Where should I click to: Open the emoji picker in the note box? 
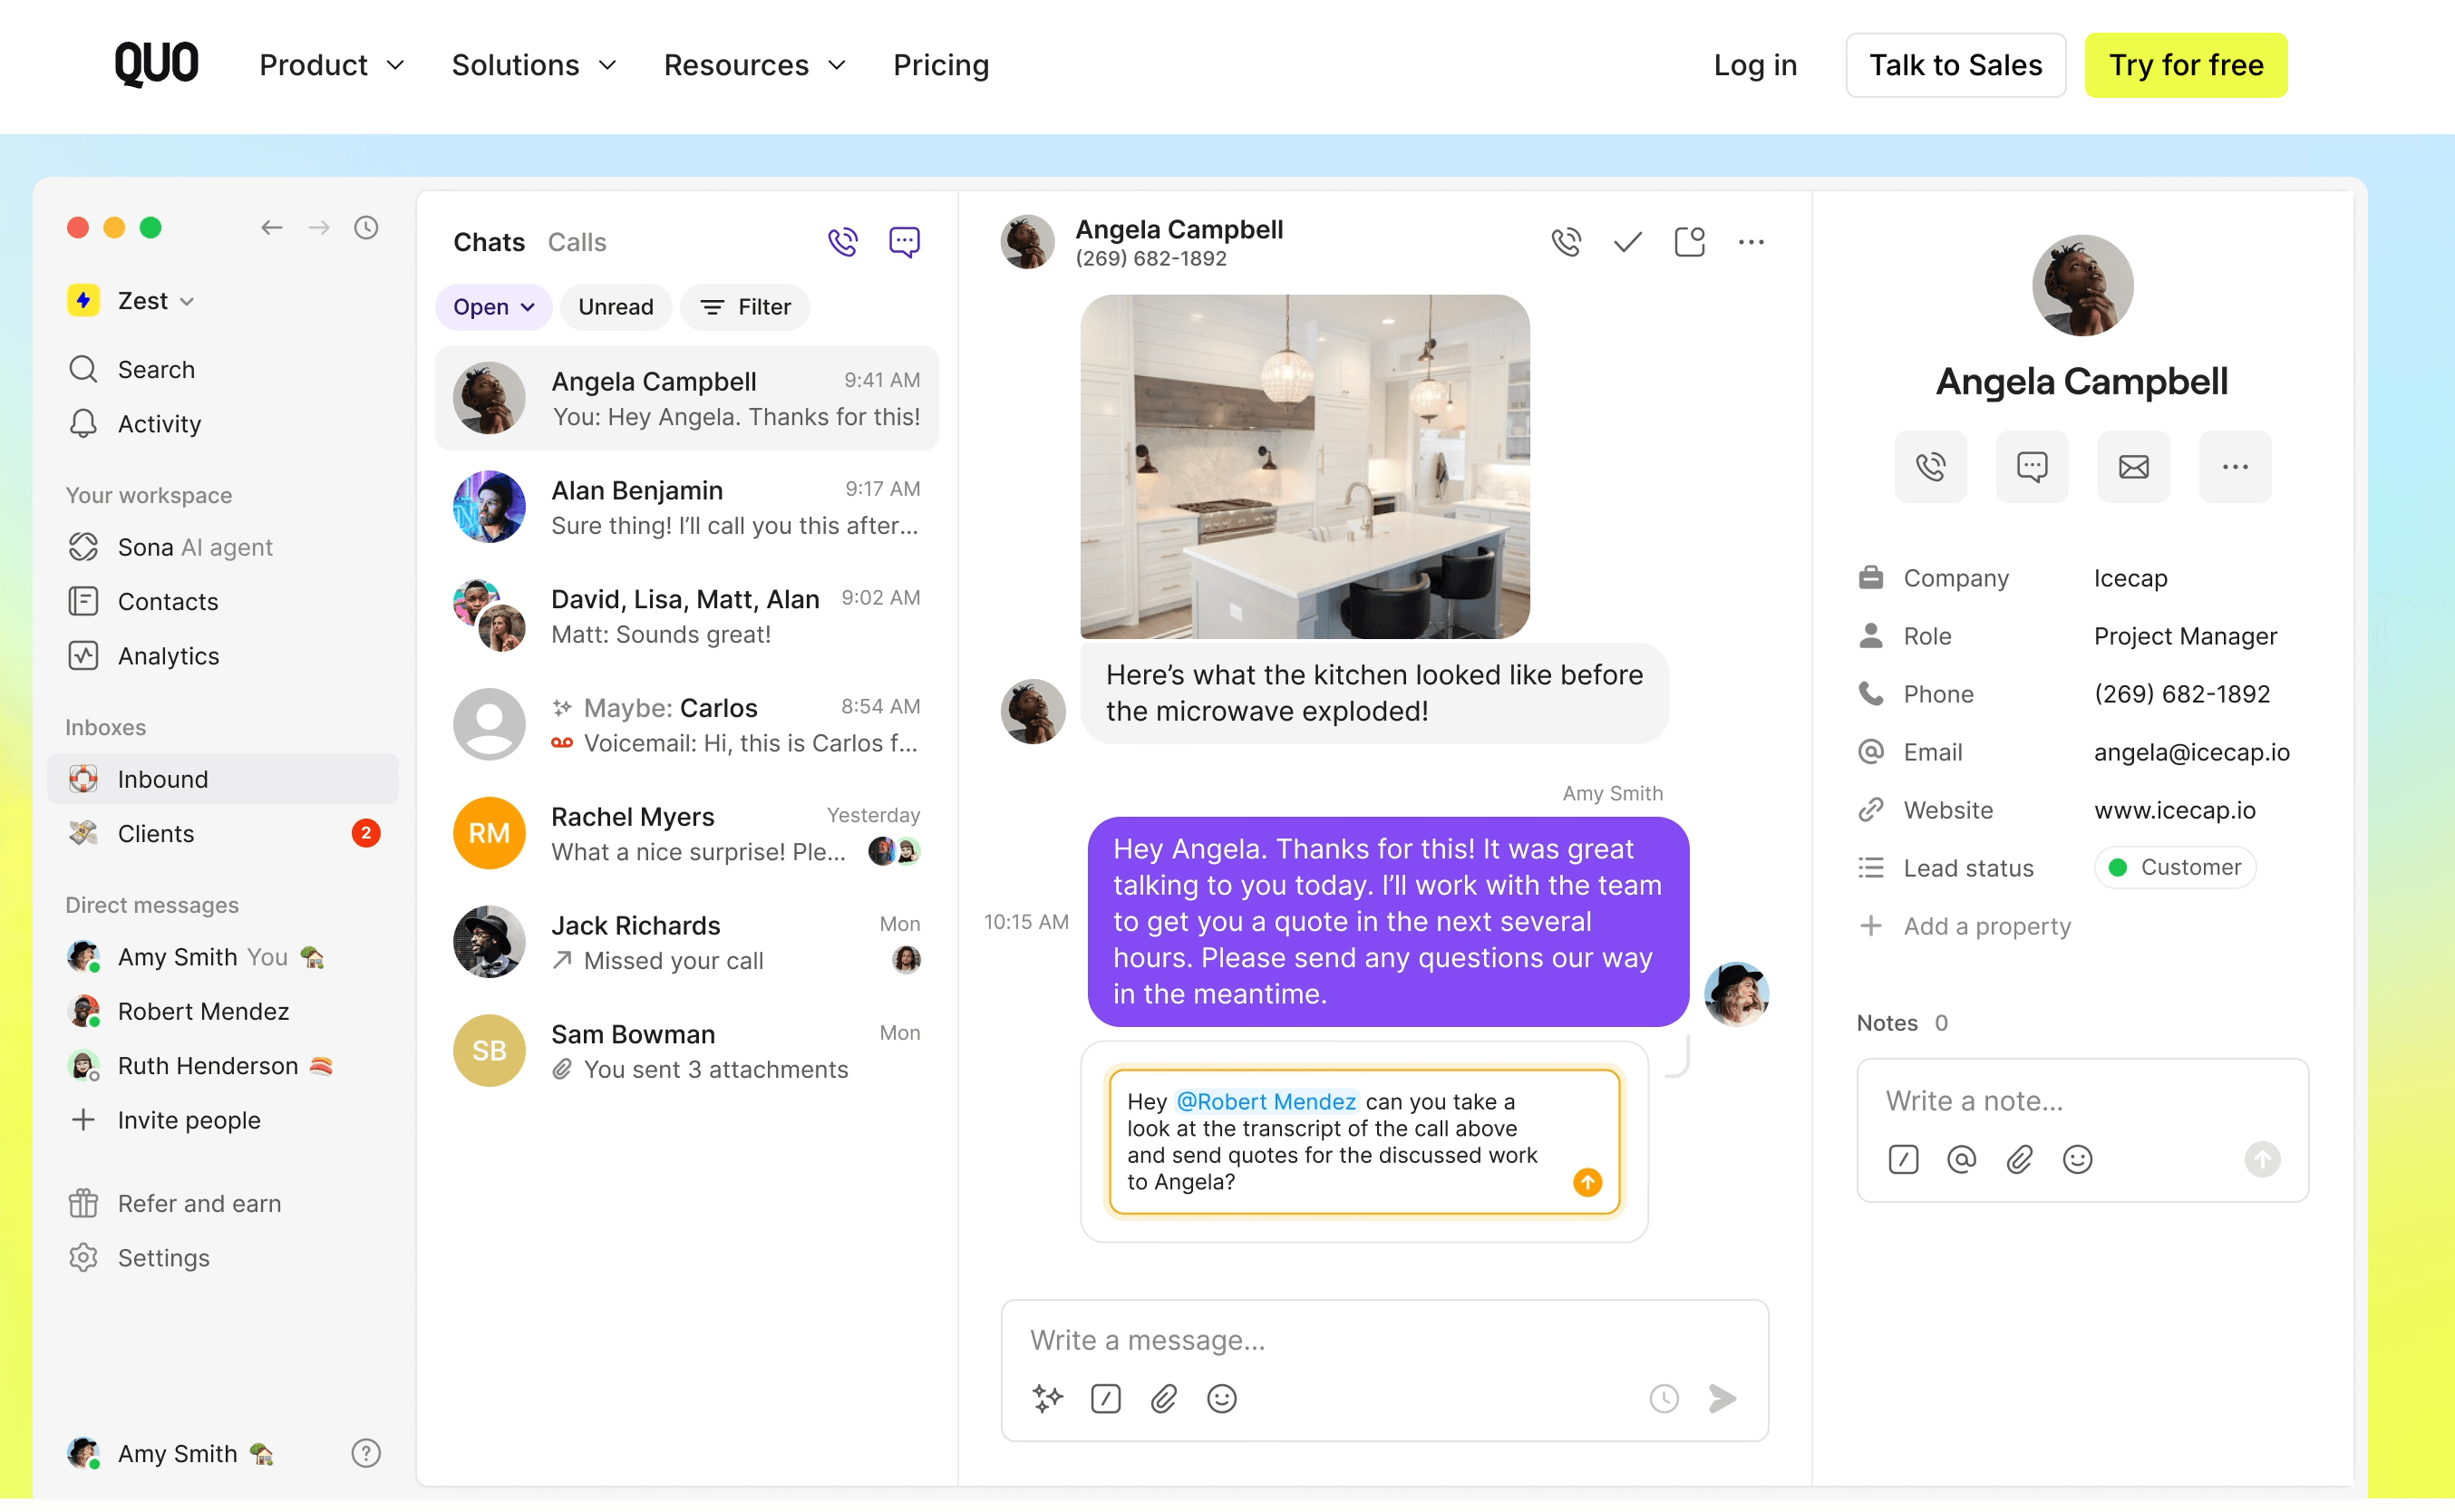(2077, 1159)
